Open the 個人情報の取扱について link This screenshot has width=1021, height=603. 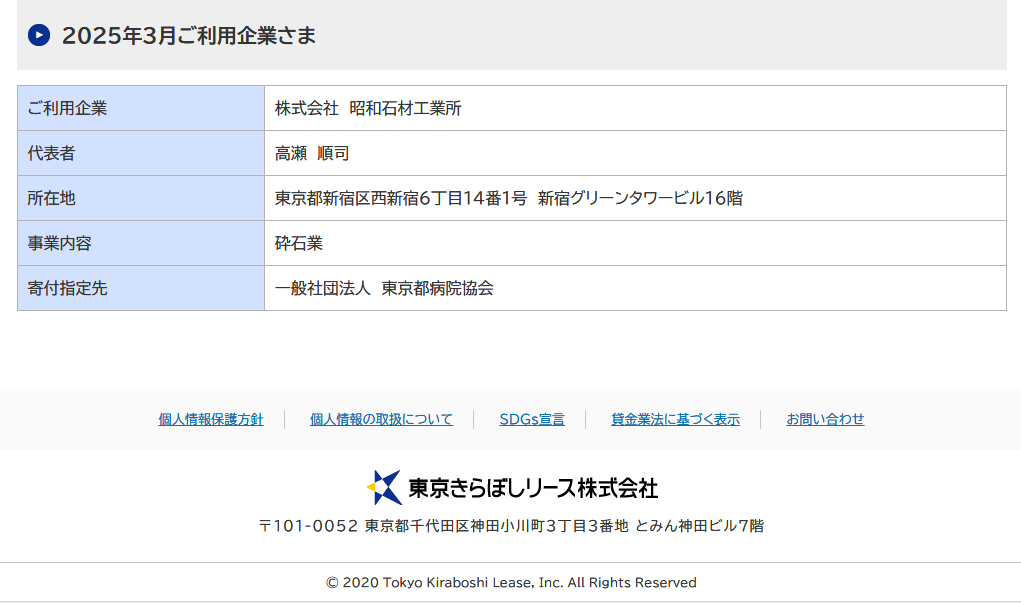[x=381, y=419]
